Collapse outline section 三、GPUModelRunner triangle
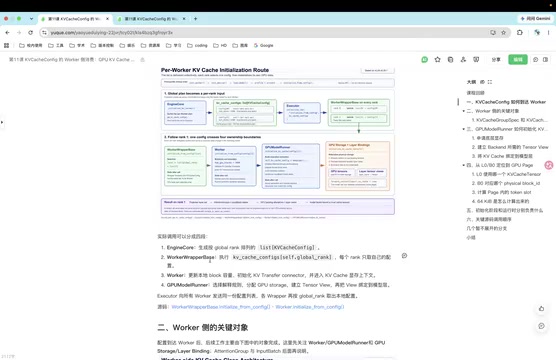This screenshot has width=556, height=360. 463,129
